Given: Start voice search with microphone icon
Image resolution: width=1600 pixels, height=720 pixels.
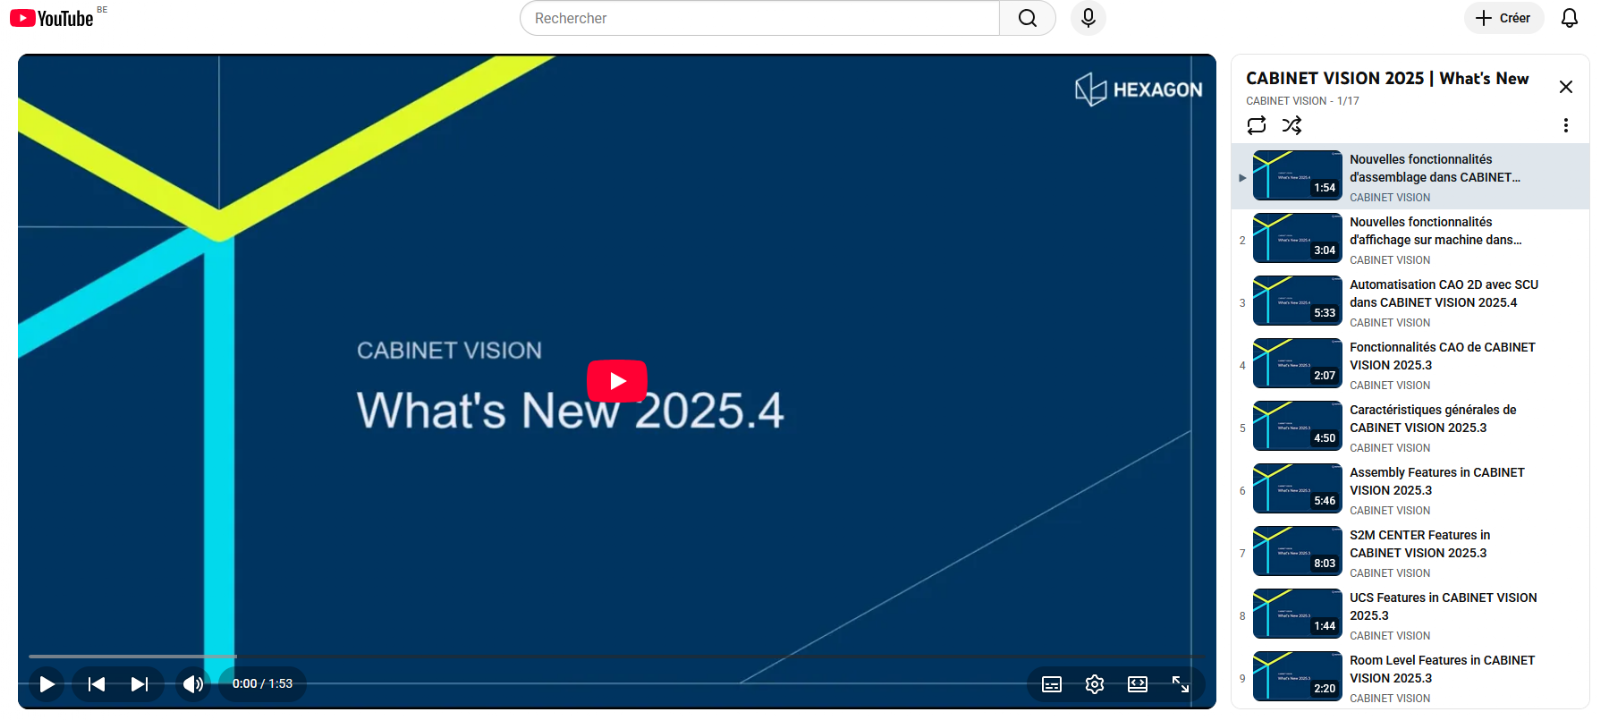Looking at the screenshot, I should 1088,18.
